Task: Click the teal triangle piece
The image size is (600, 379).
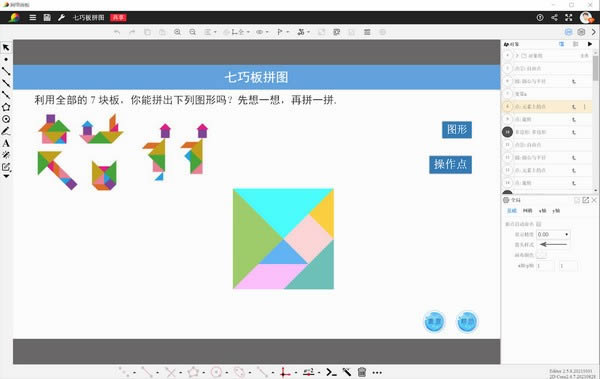Action: 318,272
